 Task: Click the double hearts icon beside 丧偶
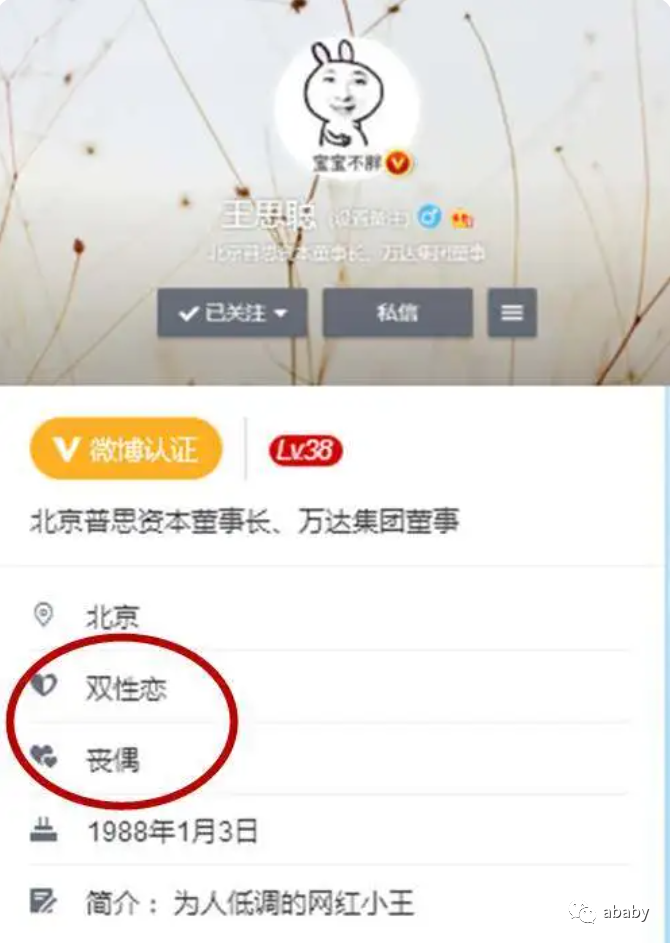pos(44,756)
